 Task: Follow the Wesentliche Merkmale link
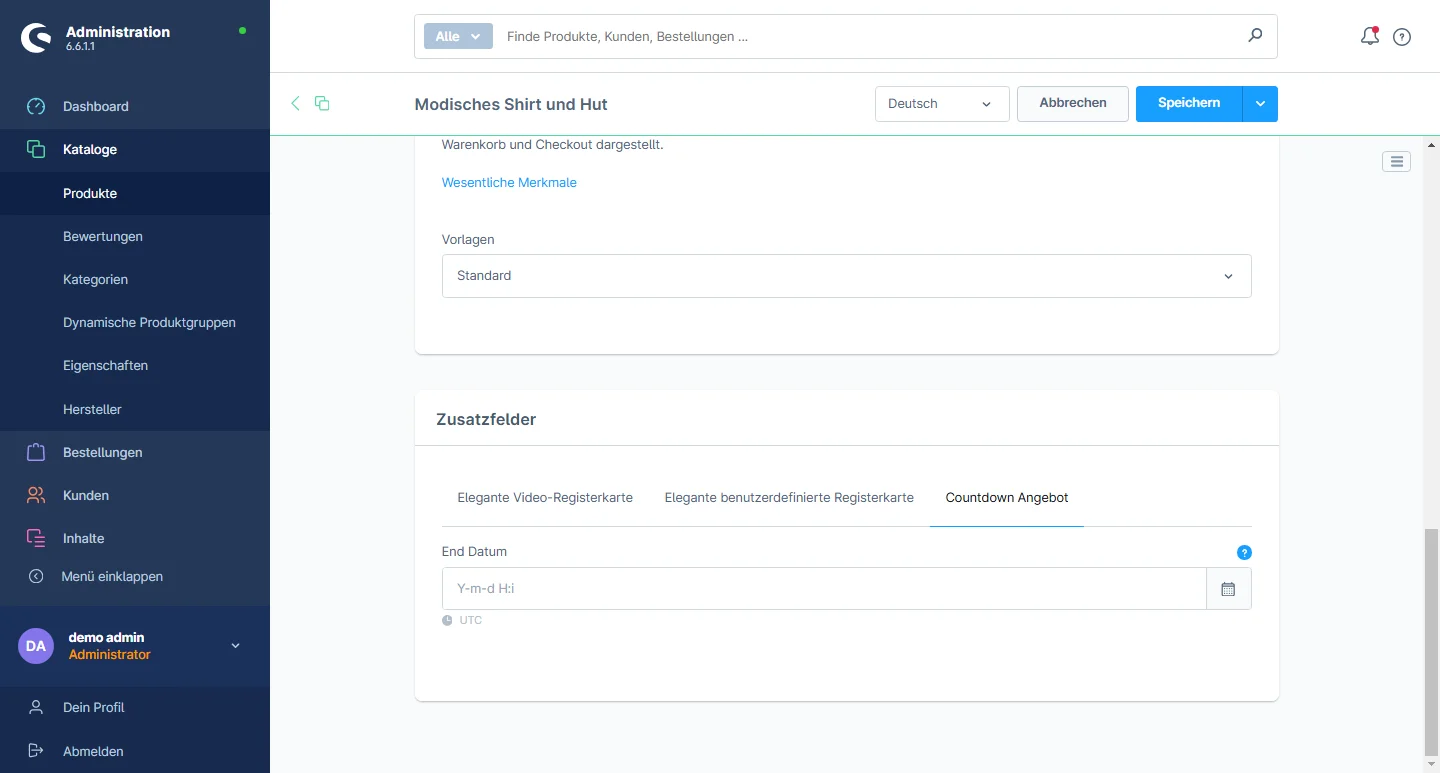point(509,182)
